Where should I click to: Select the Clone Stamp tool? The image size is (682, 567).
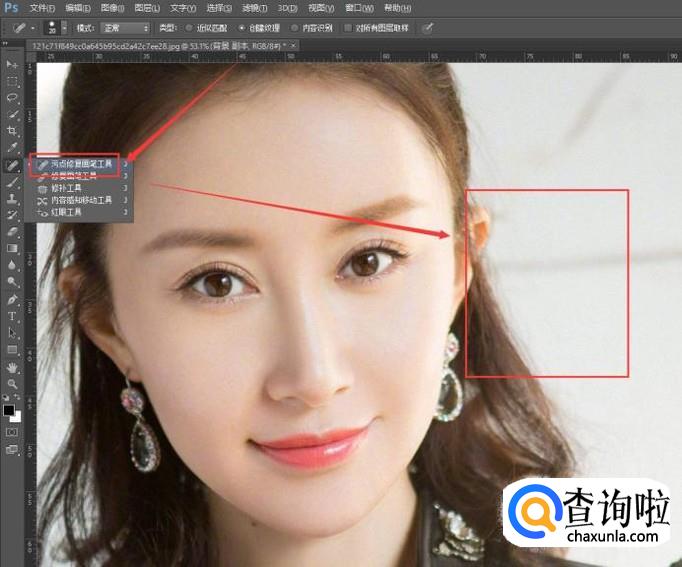(13, 199)
